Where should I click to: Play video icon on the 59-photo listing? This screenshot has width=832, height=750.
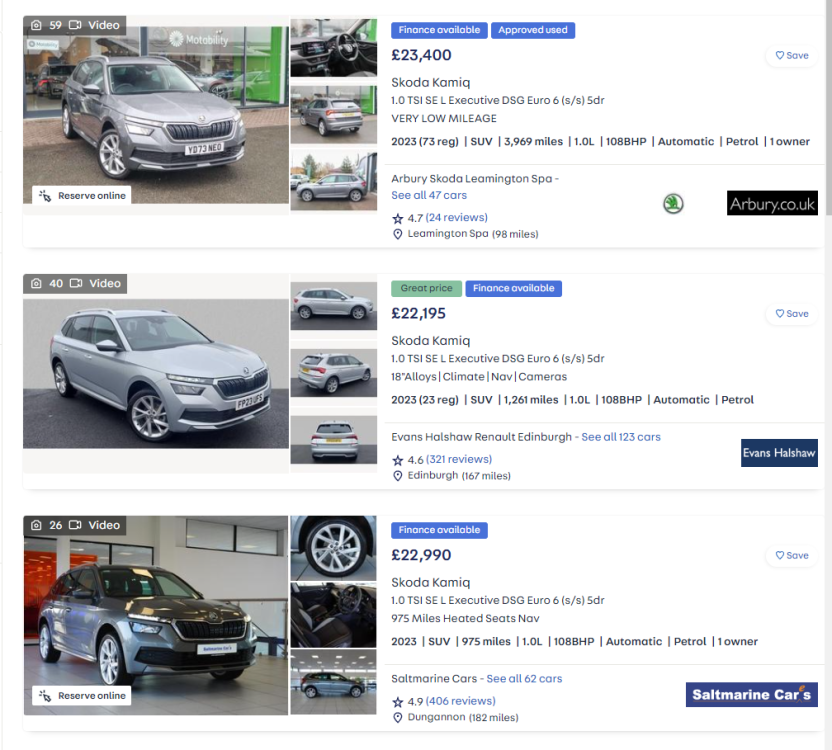[75, 25]
